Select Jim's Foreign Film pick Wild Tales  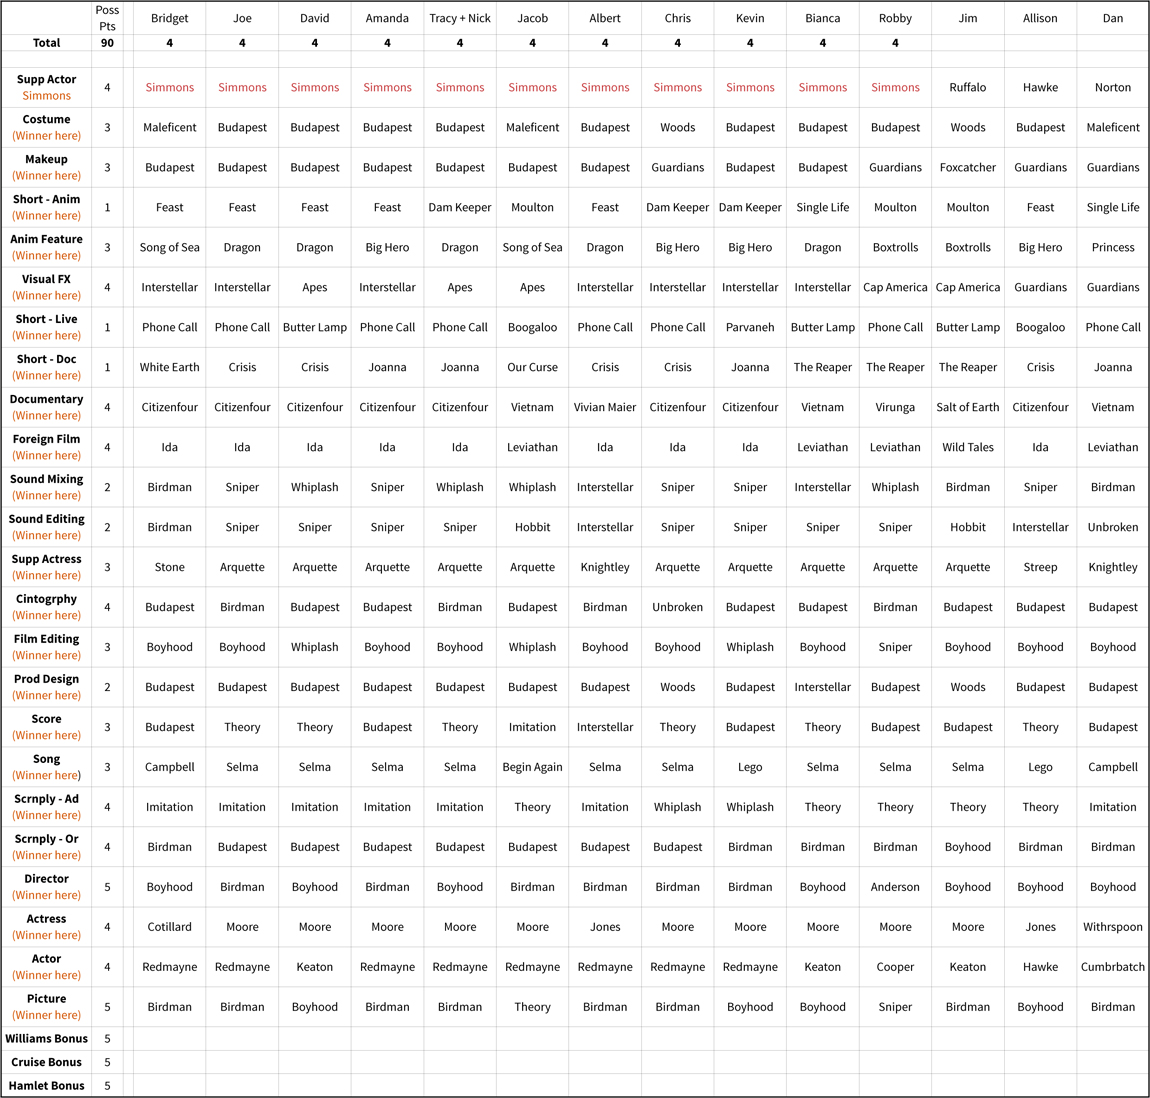(x=967, y=447)
